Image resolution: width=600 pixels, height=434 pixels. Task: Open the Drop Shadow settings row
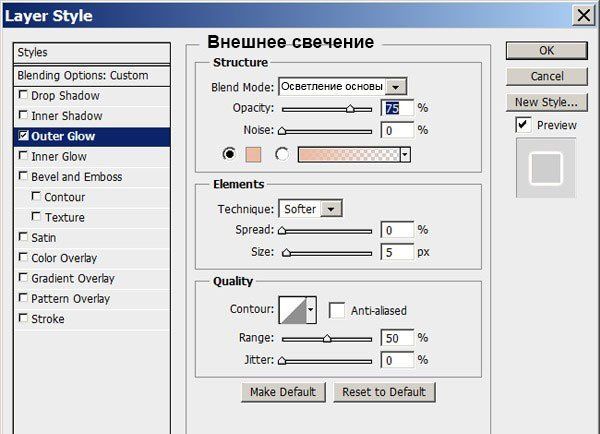click(x=92, y=96)
